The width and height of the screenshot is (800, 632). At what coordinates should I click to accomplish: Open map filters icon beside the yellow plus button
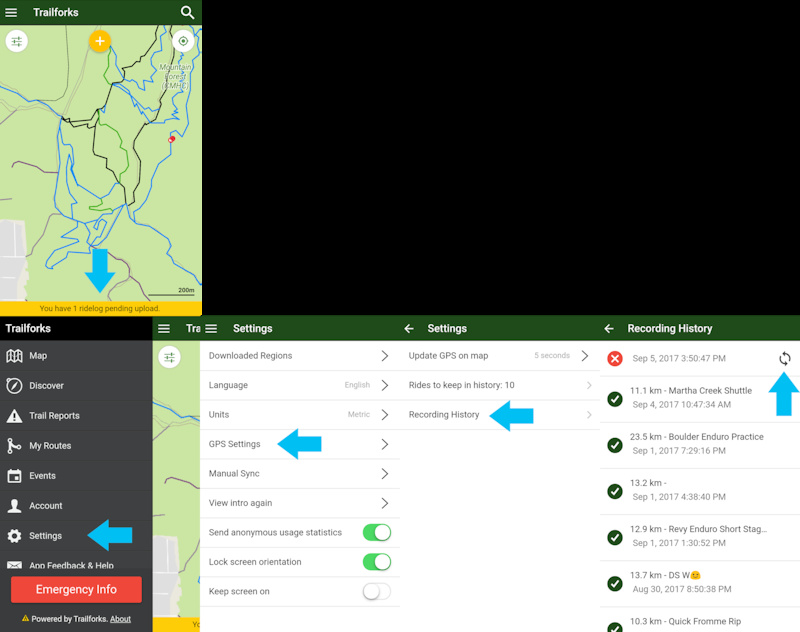pos(17,41)
